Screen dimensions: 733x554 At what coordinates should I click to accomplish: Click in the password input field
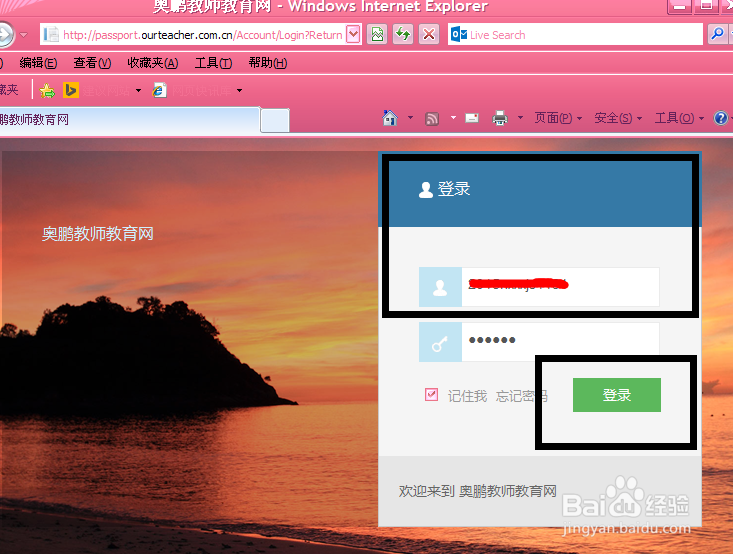(x=561, y=340)
